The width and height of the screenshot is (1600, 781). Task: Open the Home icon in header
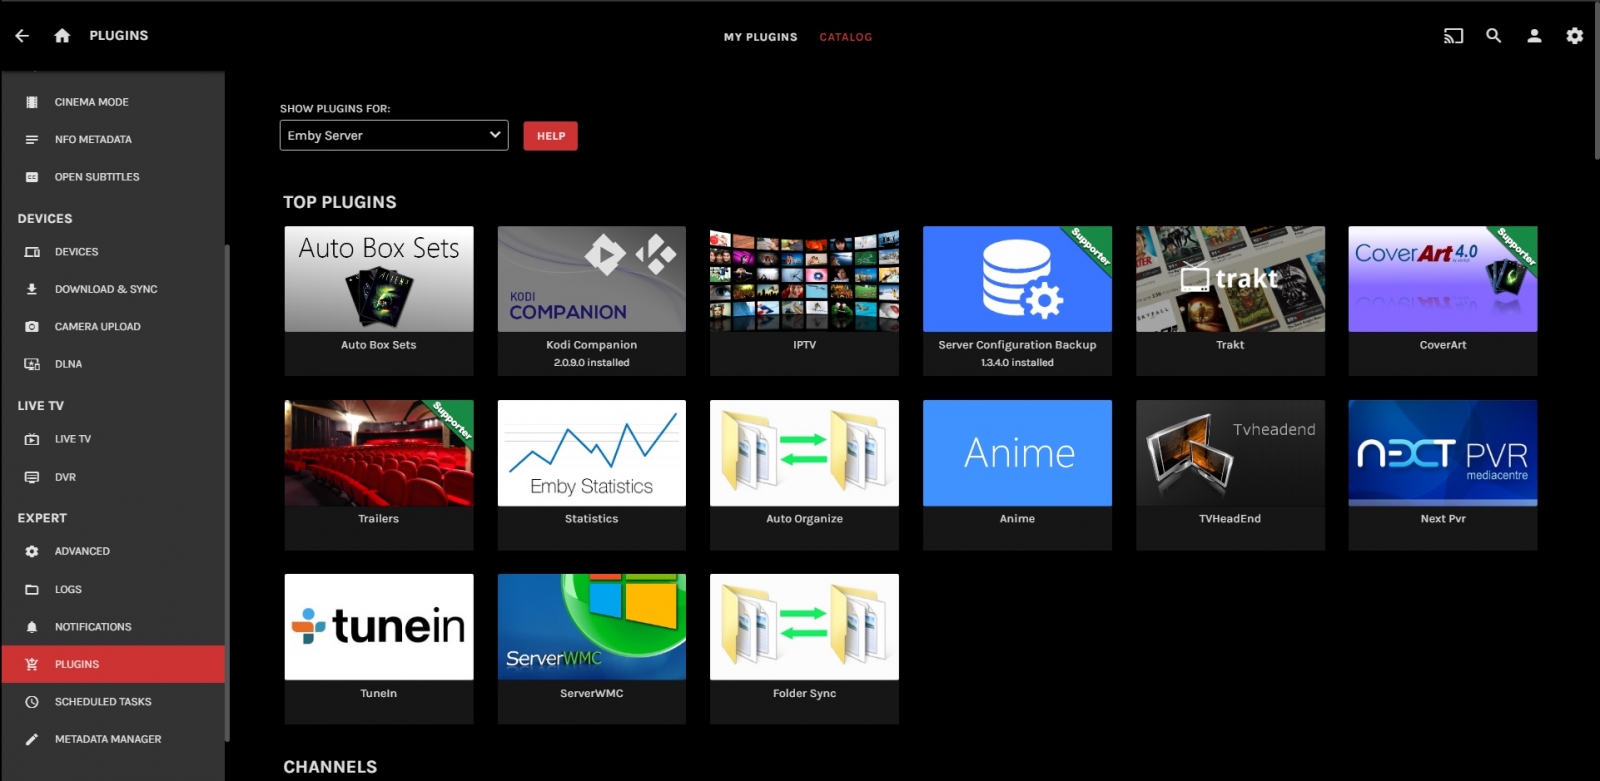pos(62,36)
